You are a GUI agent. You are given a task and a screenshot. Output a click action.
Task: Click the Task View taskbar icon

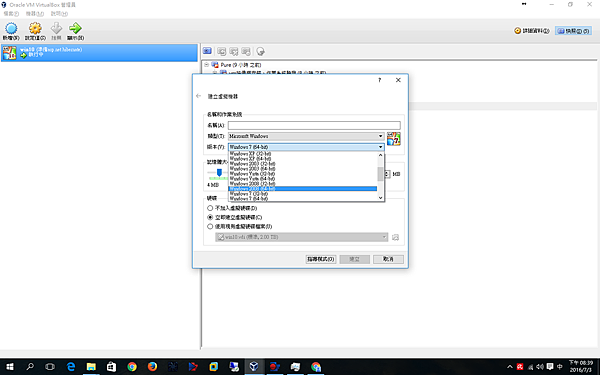(x=50, y=367)
